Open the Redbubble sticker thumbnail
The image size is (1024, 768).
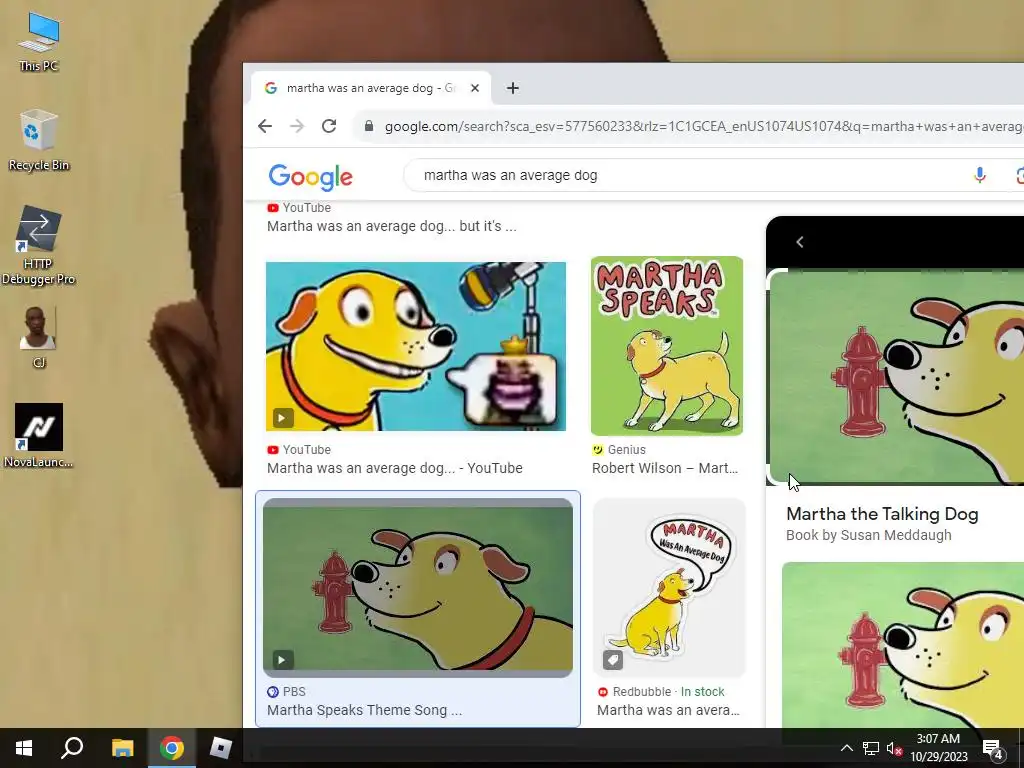(669, 588)
